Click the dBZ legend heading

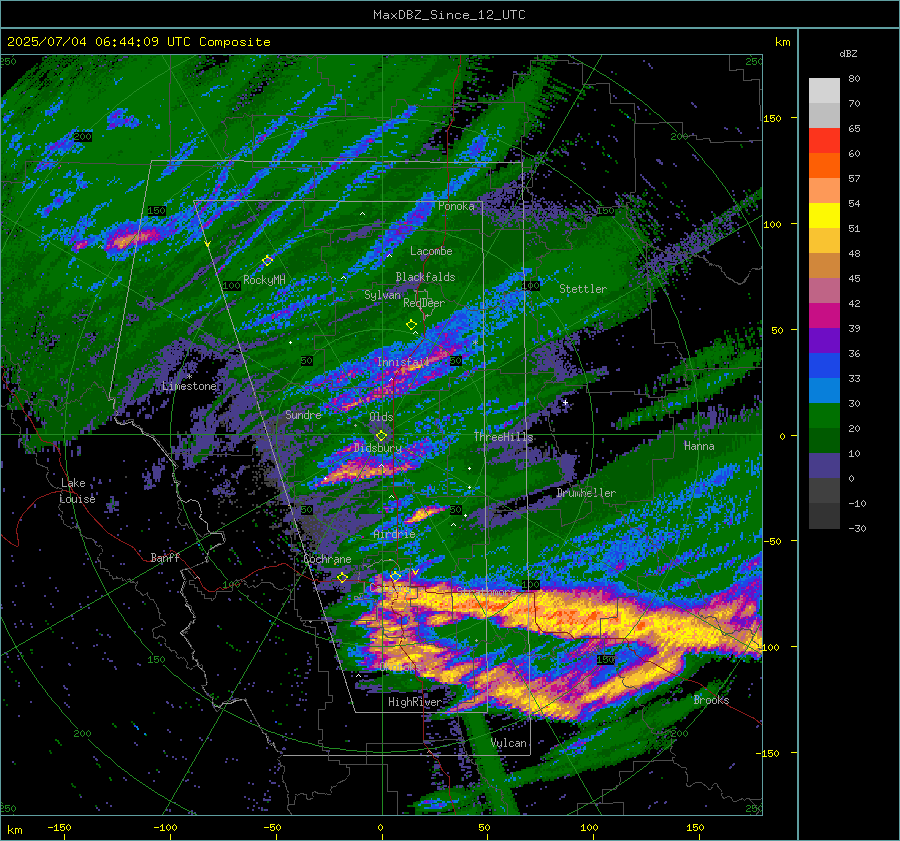coord(848,54)
